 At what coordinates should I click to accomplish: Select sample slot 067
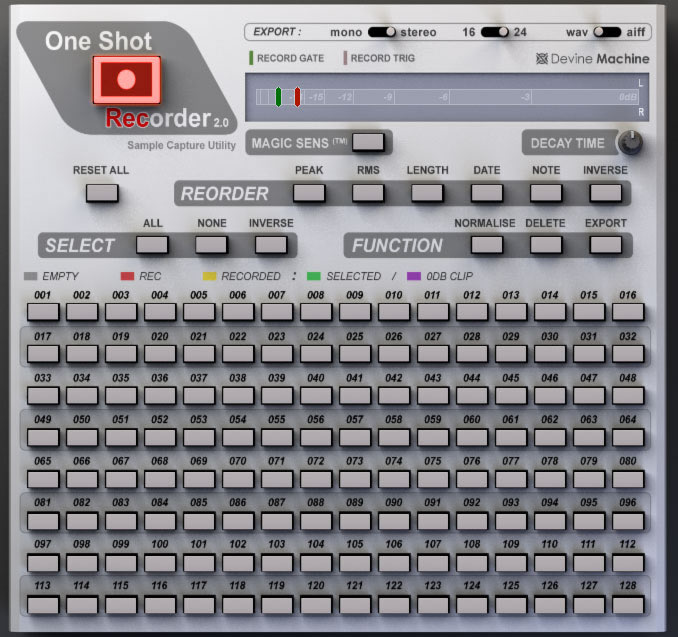coord(121,479)
